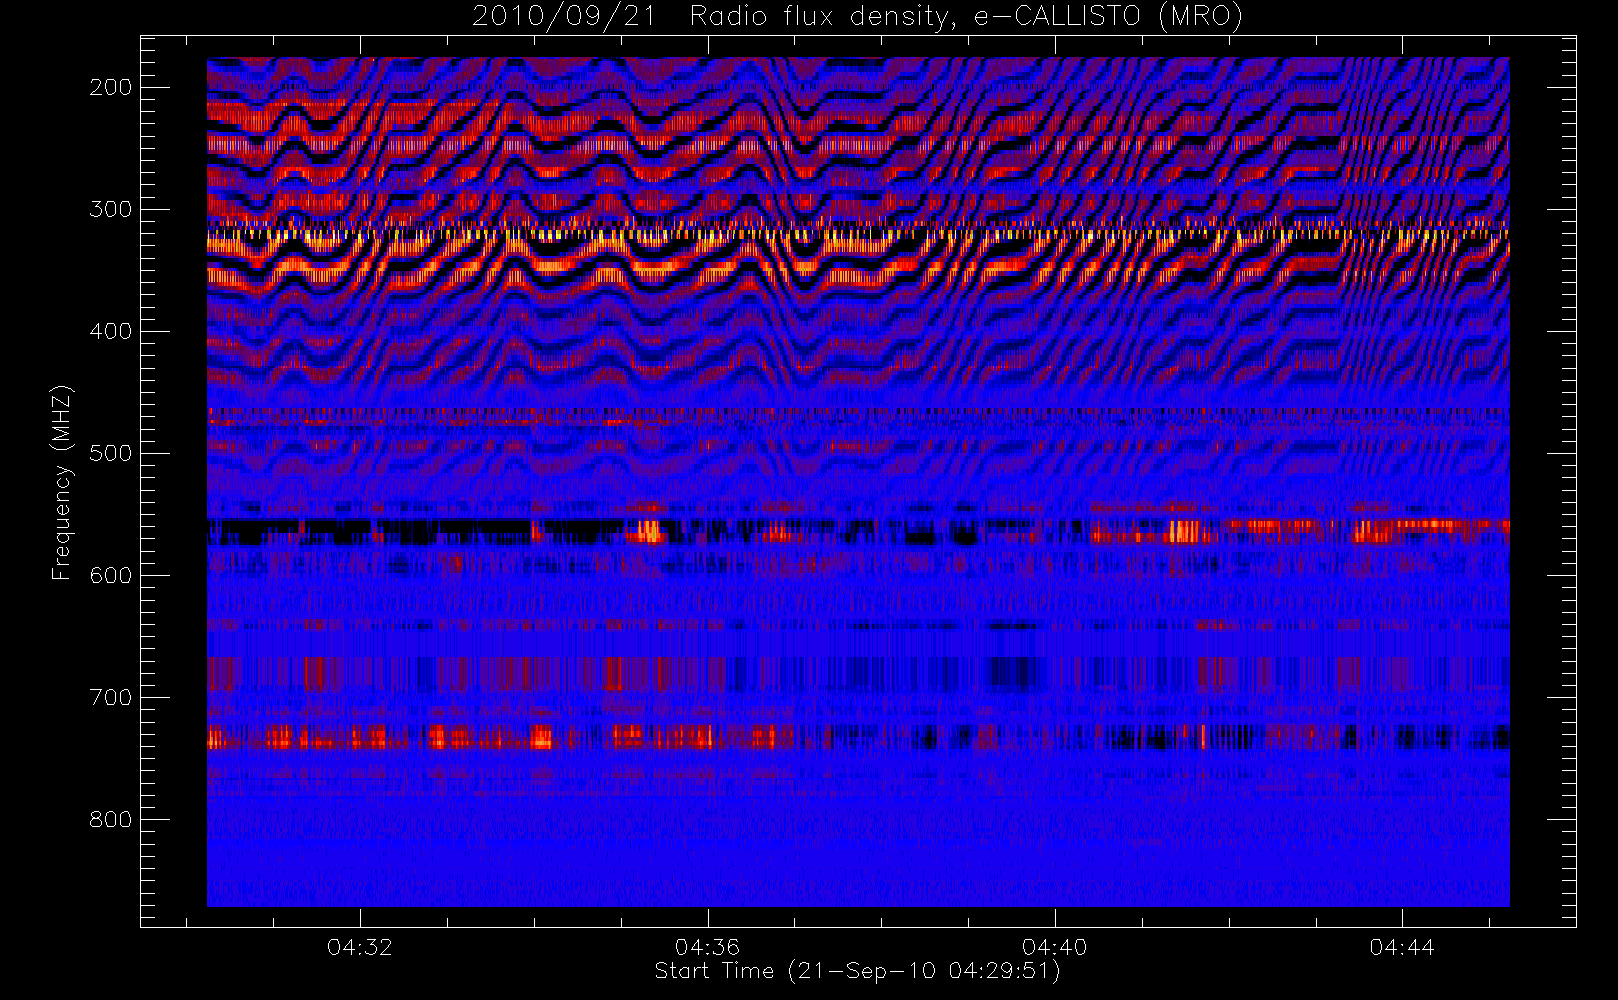This screenshot has height=1000, width=1618.
Task: Click the 300 frequency tick label
Action: [x=111, y=209]
